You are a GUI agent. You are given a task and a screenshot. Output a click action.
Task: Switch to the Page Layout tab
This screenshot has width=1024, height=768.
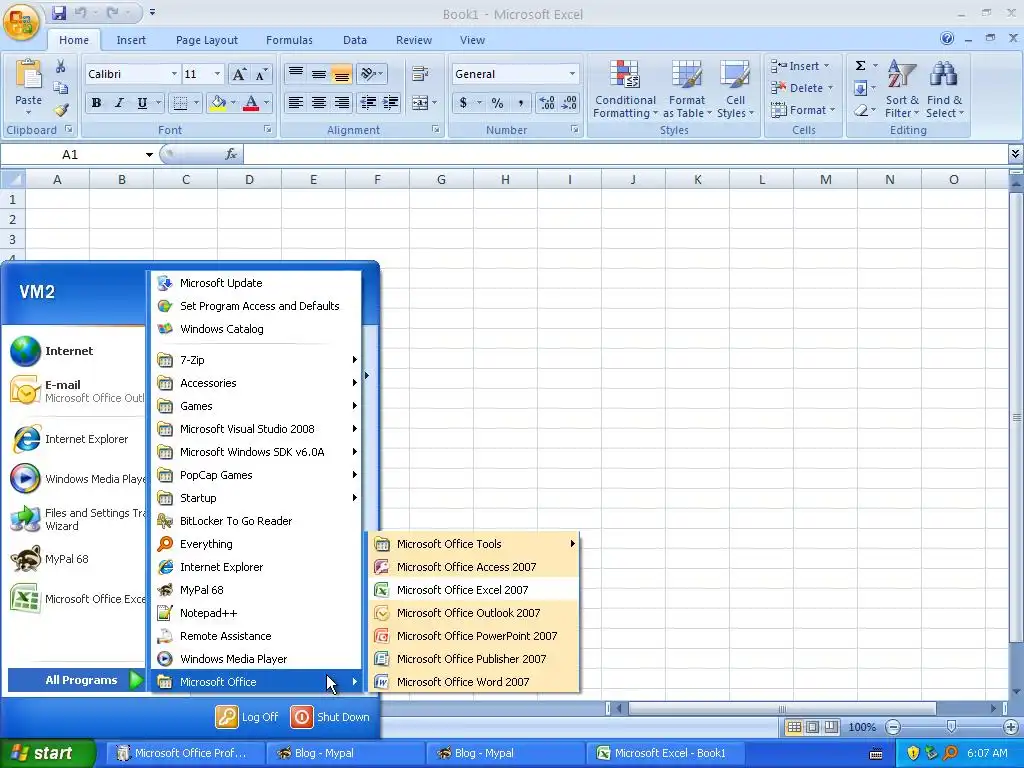206,40
